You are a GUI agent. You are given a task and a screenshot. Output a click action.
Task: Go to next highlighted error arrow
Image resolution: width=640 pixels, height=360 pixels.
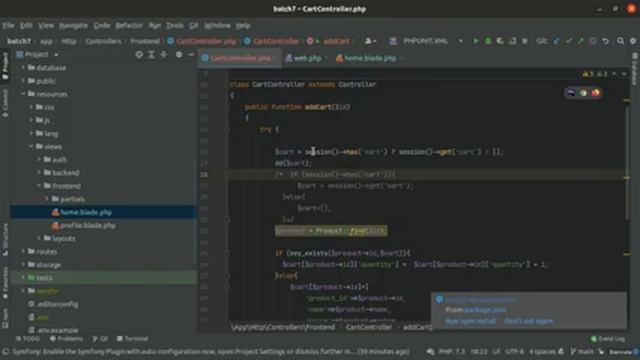(624, 74)
